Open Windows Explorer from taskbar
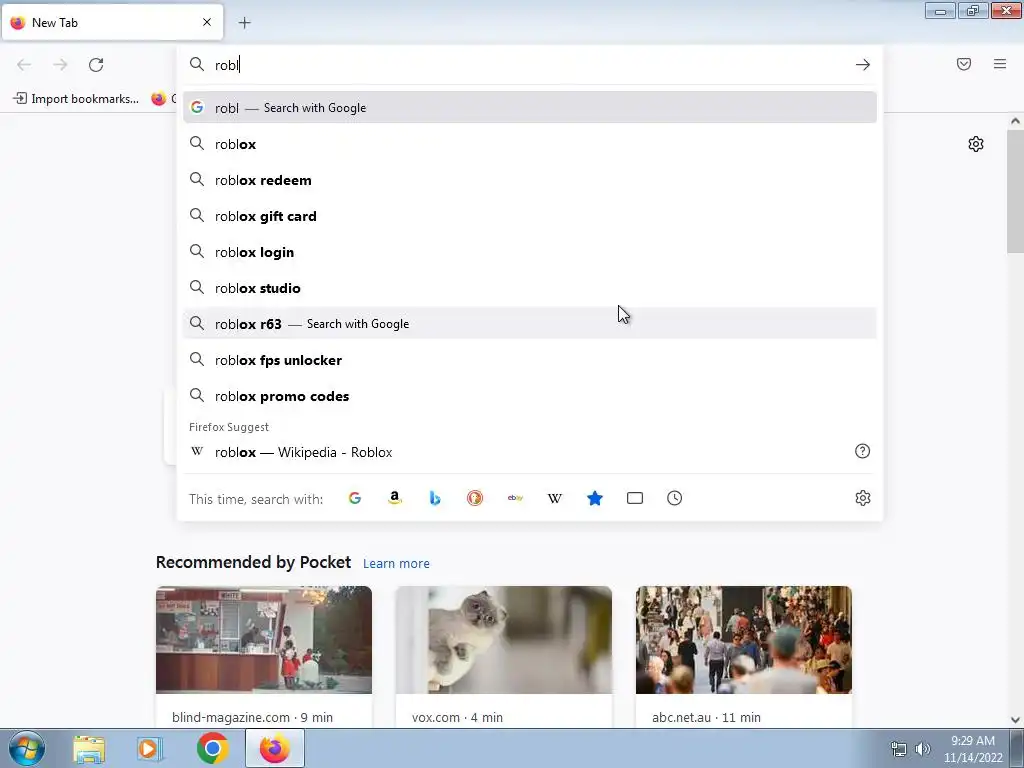The height and width of the screenshot is (768, 1024). point(89,748)
